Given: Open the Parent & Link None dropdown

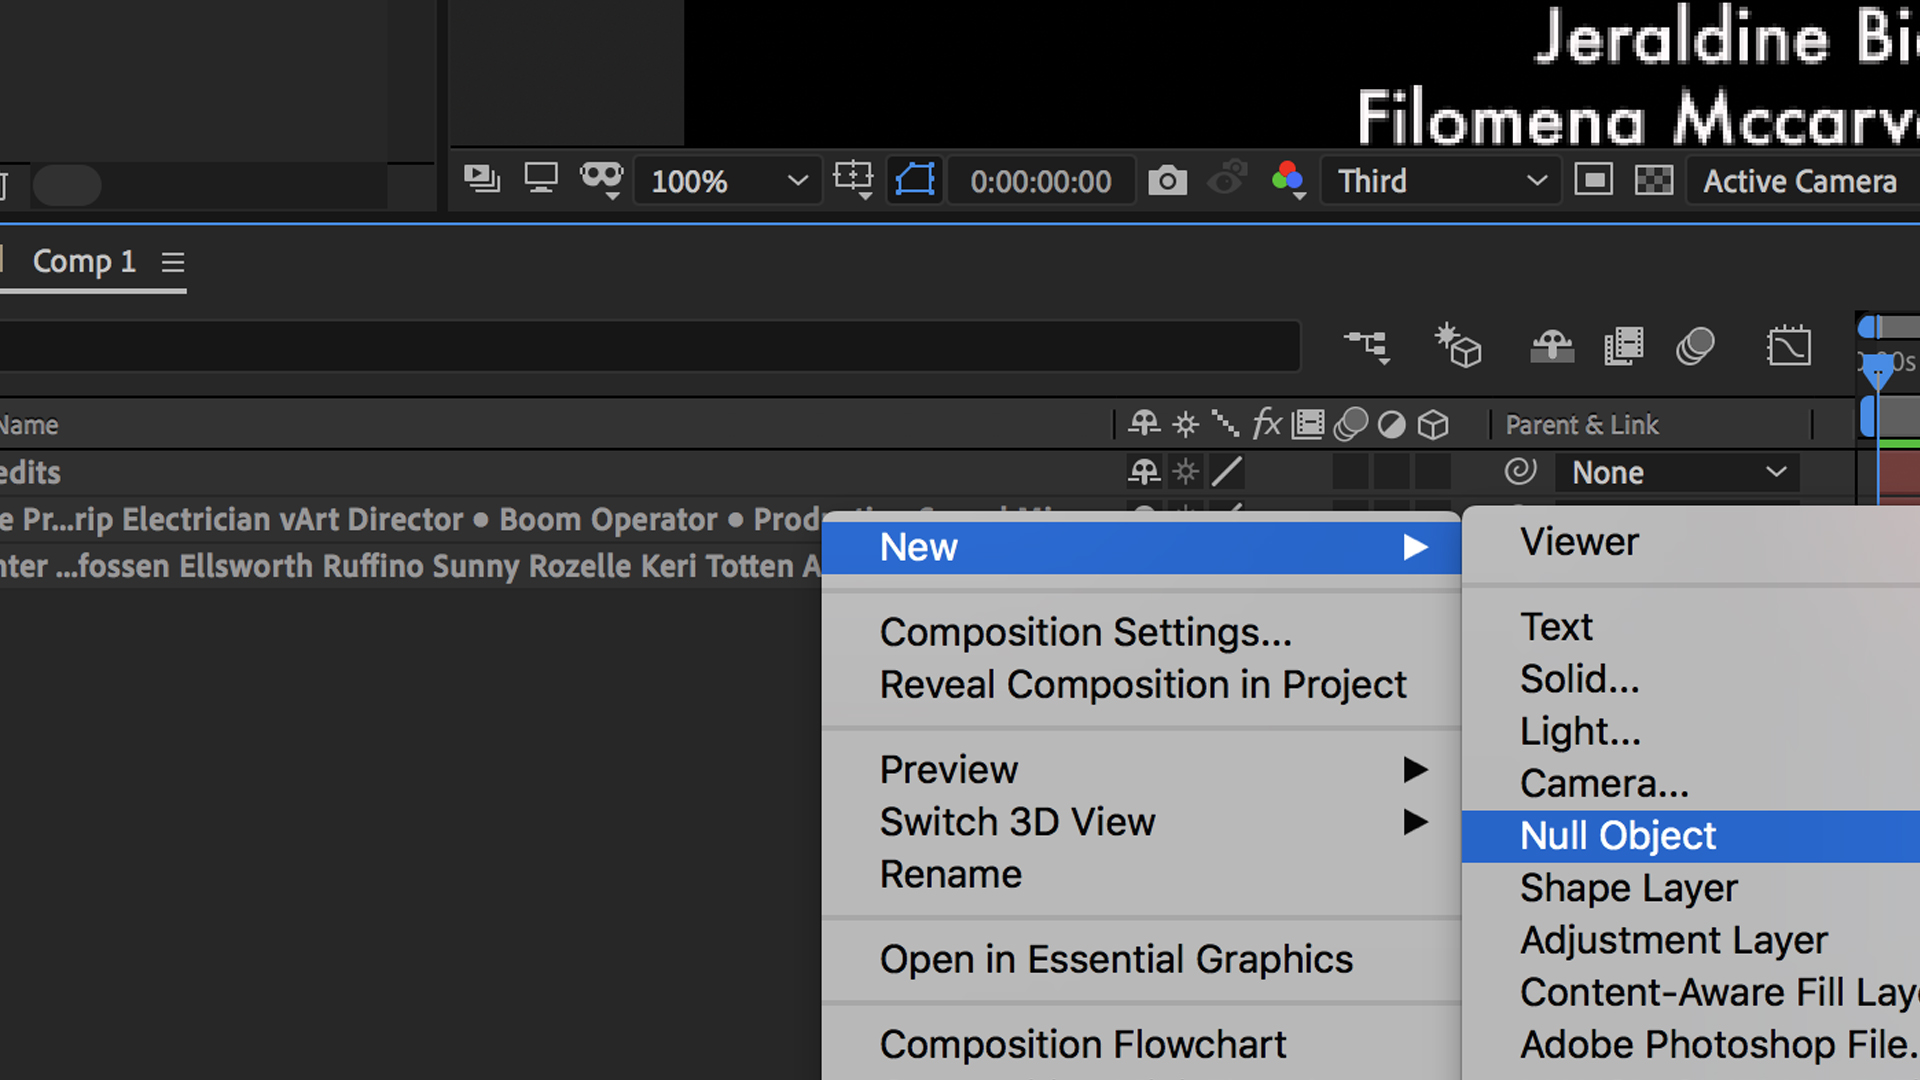Looking at the screenshot, I should [1677, 472].
